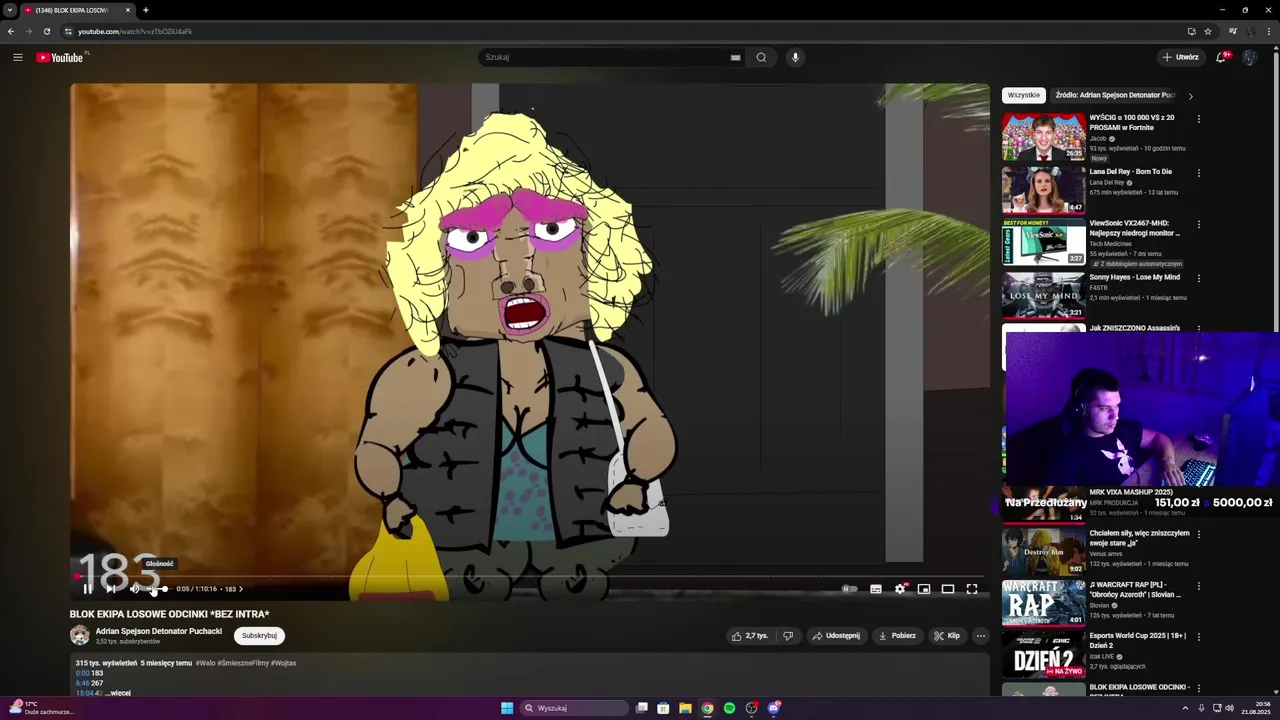Image resolution: width=1280 pixels, height=720 pixels.
Task: Close the BLOK EKIPA tab
Action: 128,10
